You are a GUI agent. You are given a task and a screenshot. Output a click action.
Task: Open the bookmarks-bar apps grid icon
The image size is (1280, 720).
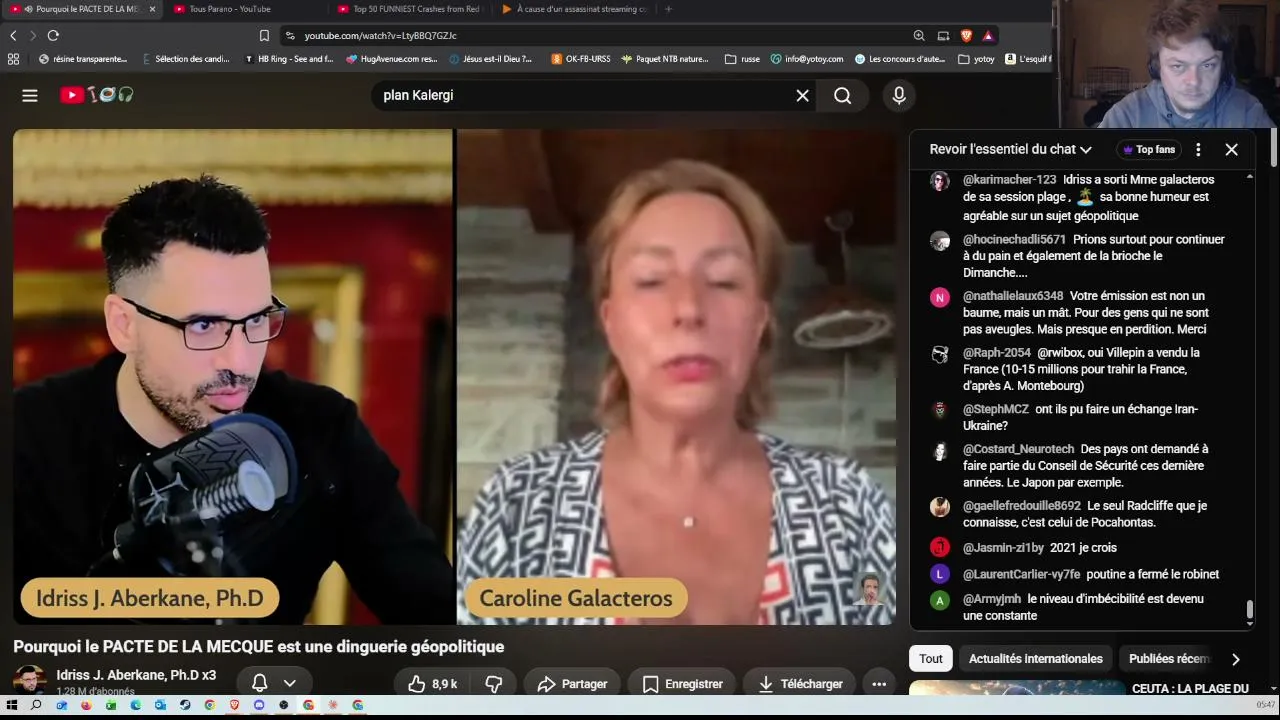(13, 59)
